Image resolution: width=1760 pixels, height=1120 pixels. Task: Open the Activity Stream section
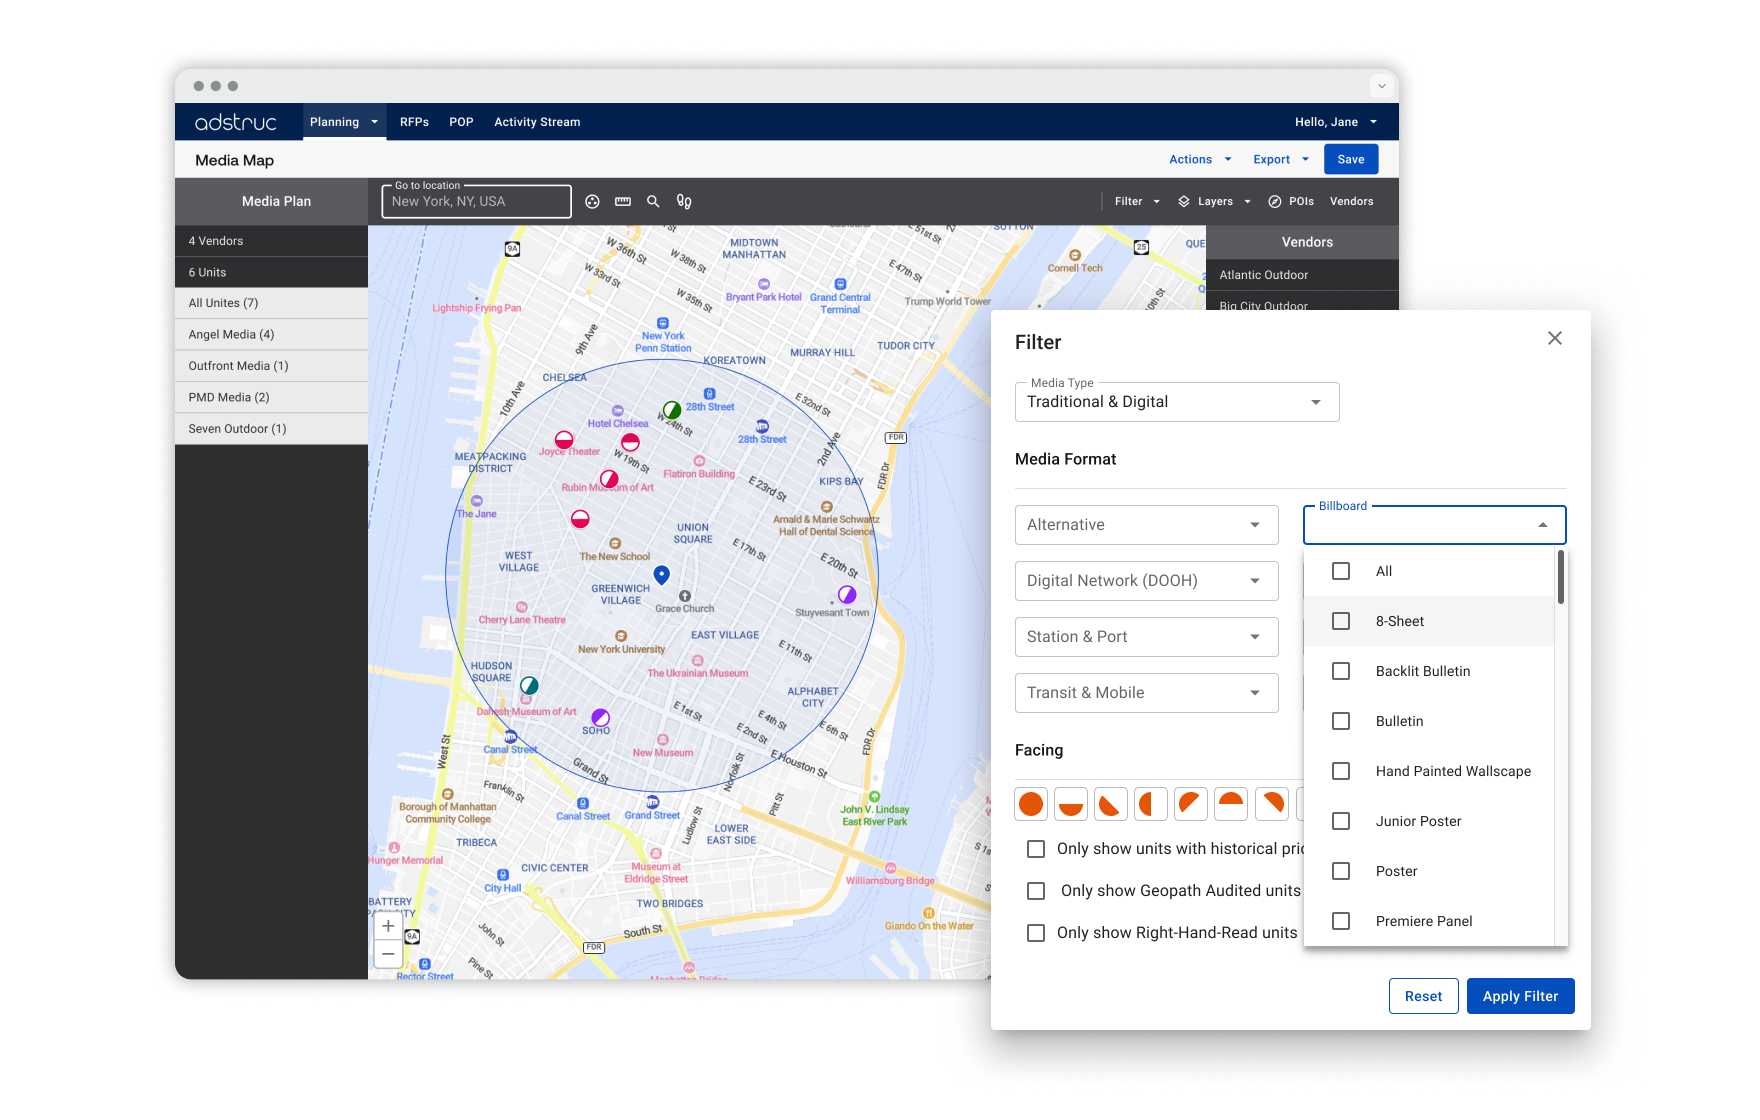(537, 121)
